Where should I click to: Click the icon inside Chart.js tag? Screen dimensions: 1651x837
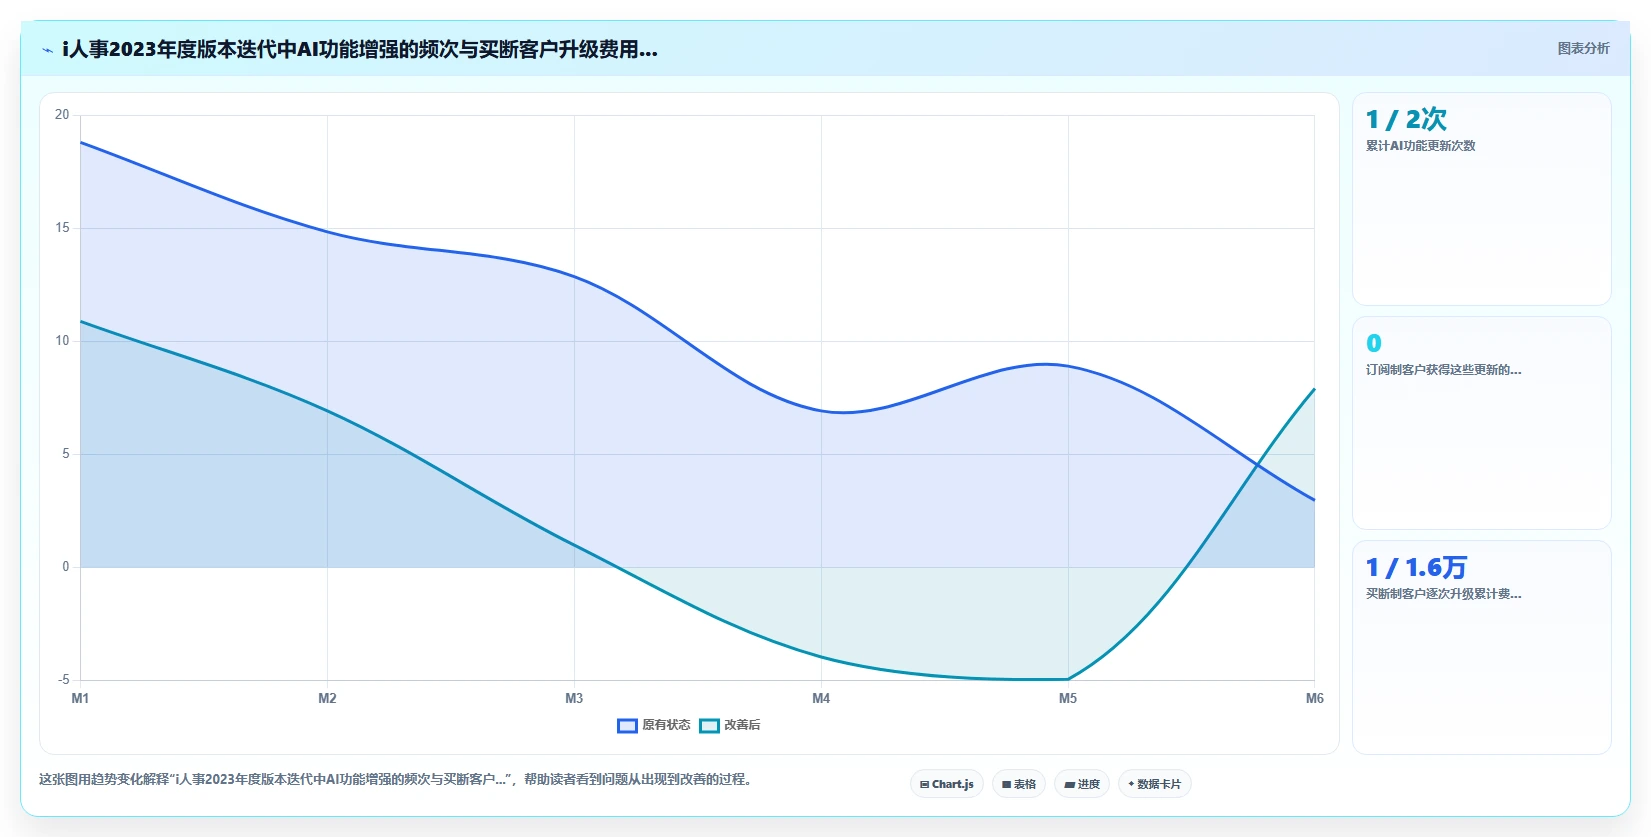[x=924, y=785]
